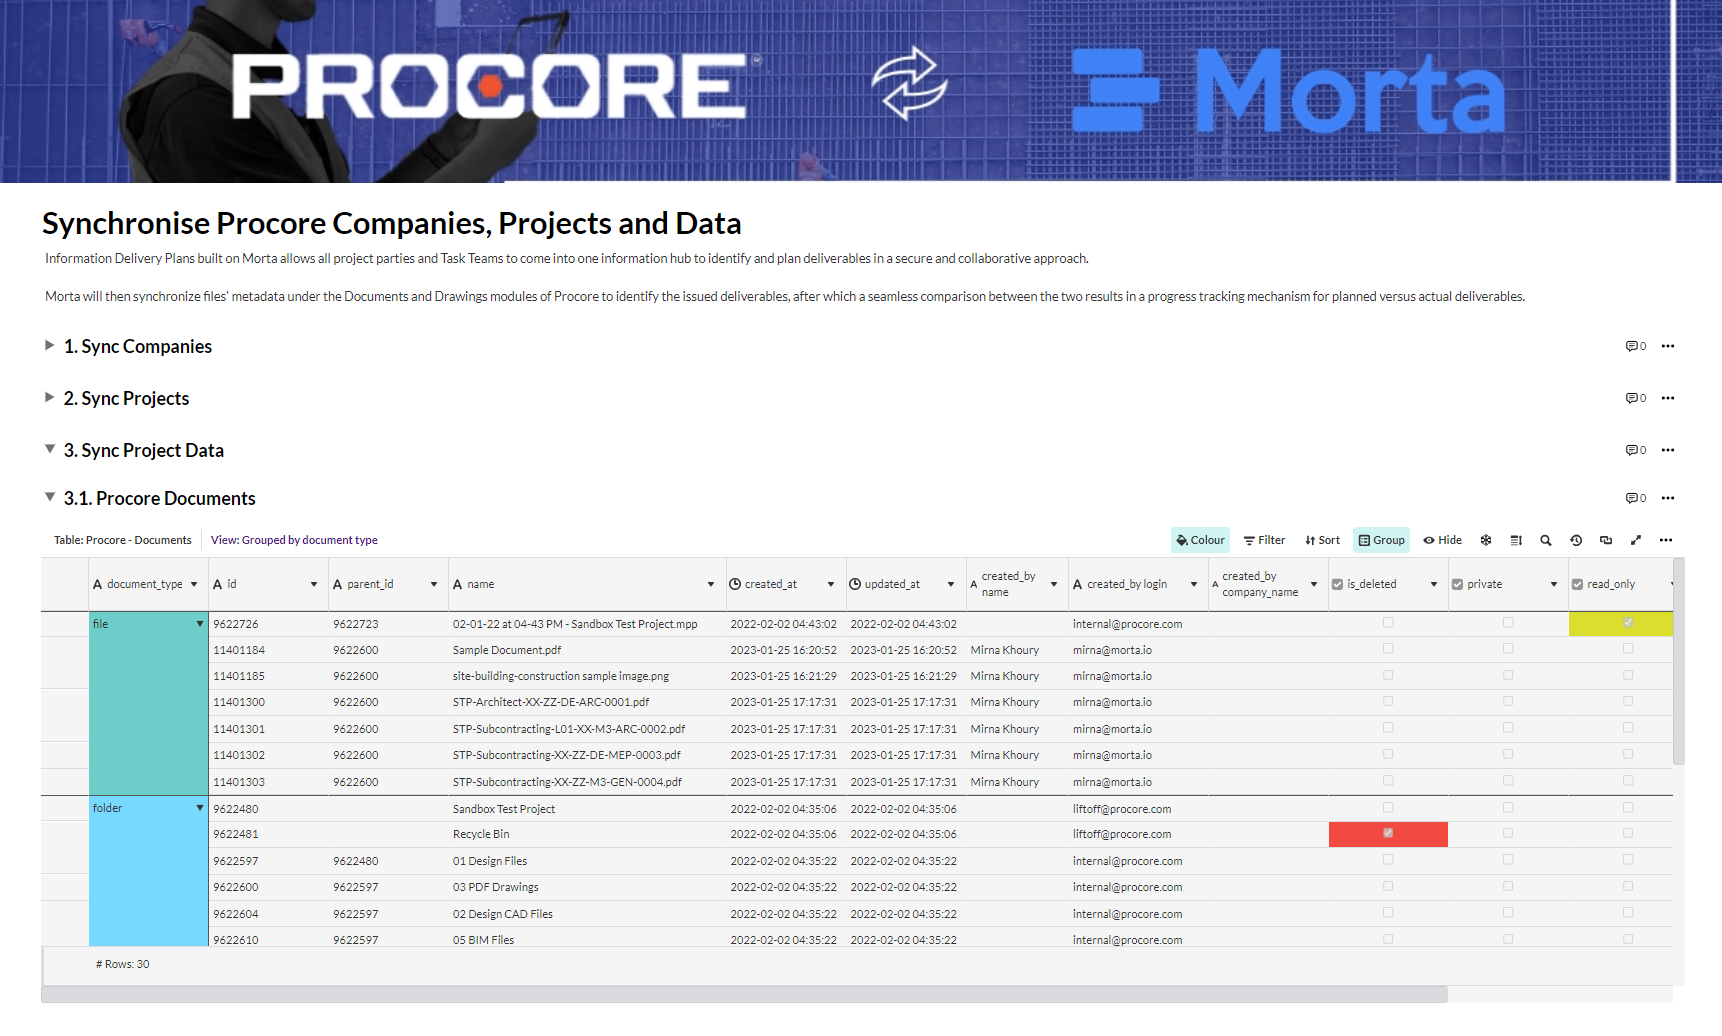Viewport: 1722px width, 1036px height.
Task: Click the freeze columns snowflake icon
Action: pos(1486,540)
